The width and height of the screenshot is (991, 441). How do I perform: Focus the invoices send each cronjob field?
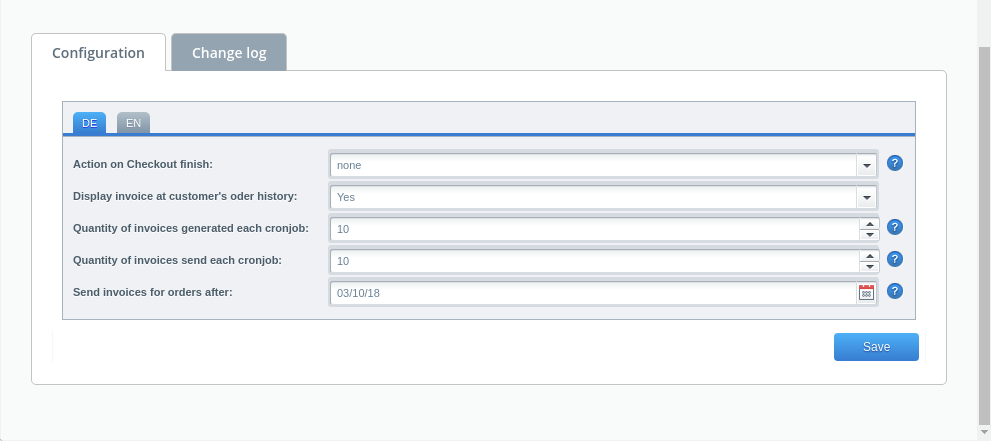(592, 261)
